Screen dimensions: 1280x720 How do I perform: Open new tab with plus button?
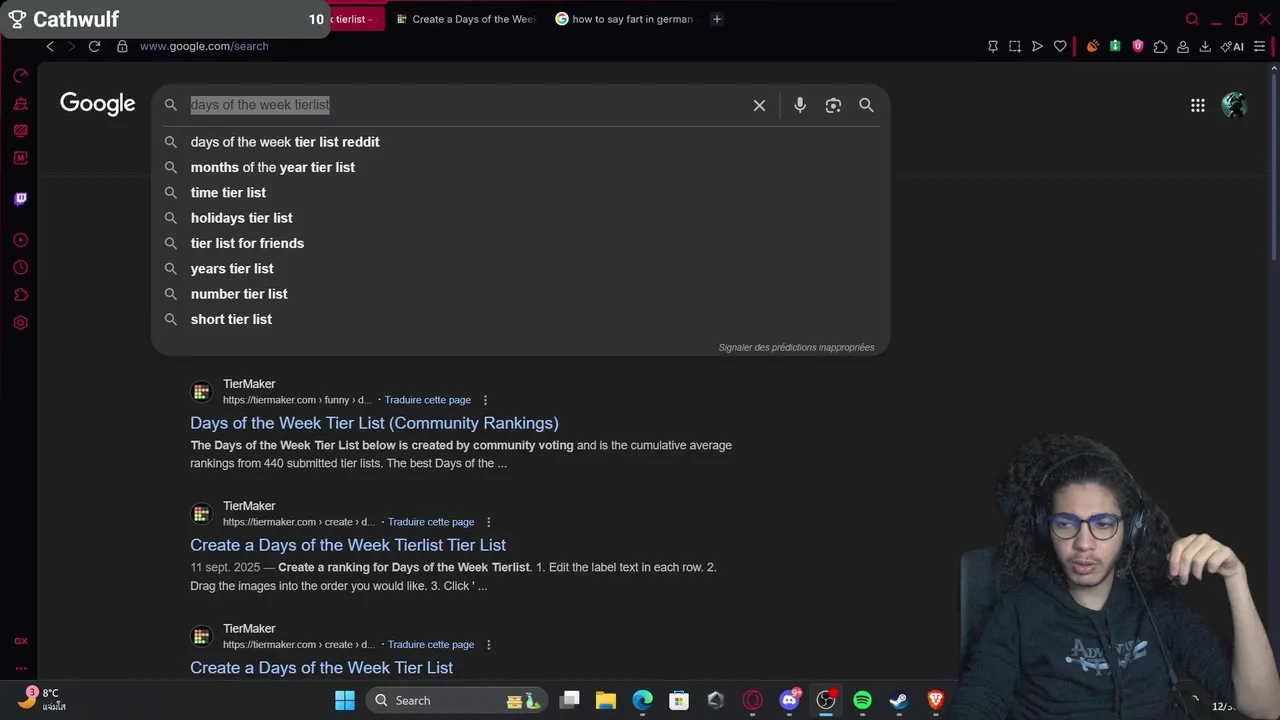coord(716,19)
